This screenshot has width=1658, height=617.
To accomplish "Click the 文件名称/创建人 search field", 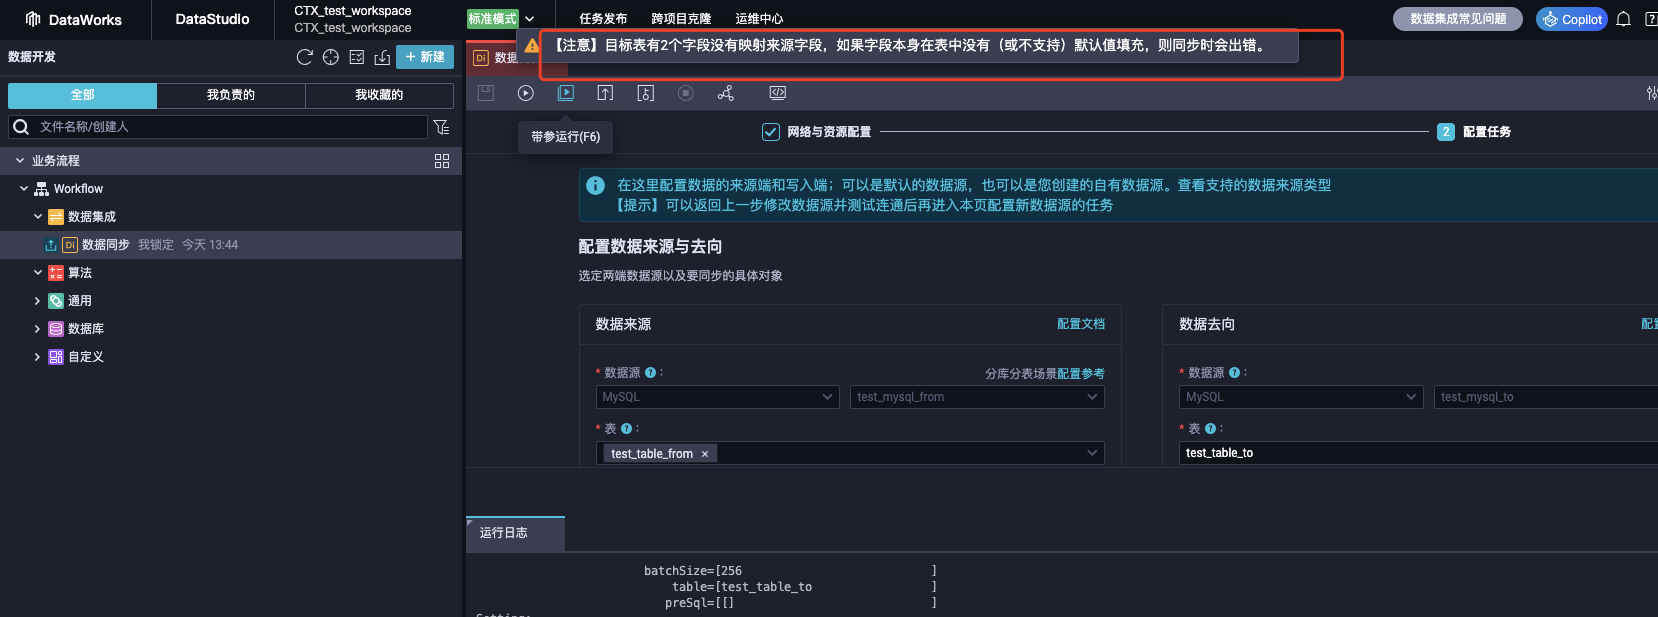I will pos(218,127).
